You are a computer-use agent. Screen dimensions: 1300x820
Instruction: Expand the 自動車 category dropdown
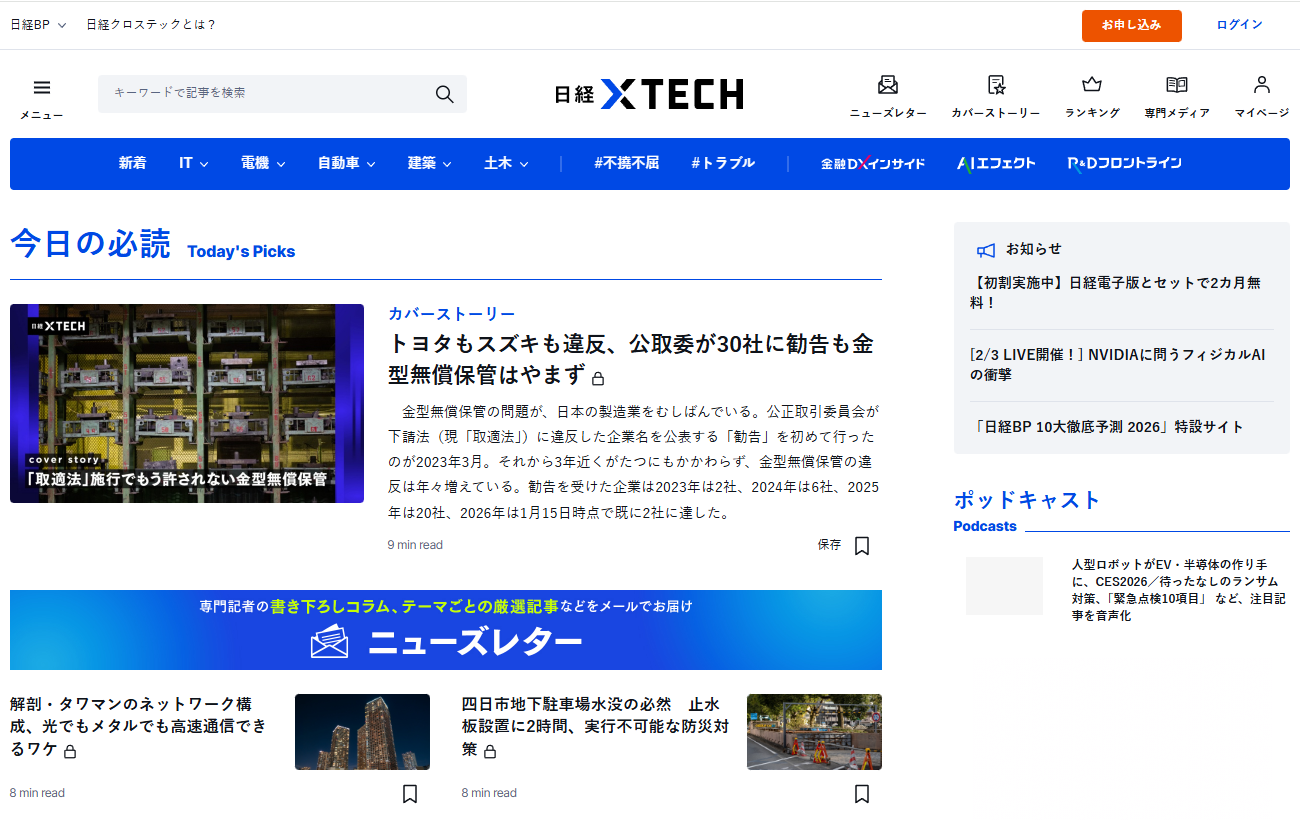click(x=346, y=163)
